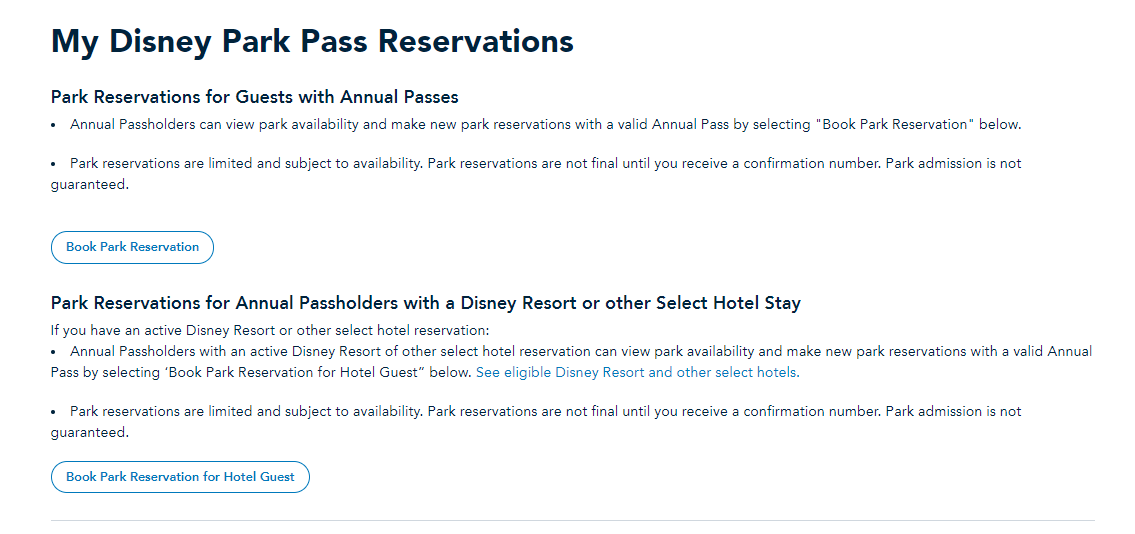Select the Guests with Annual Passes heading

pyautogui.click(x=254, y=97)
